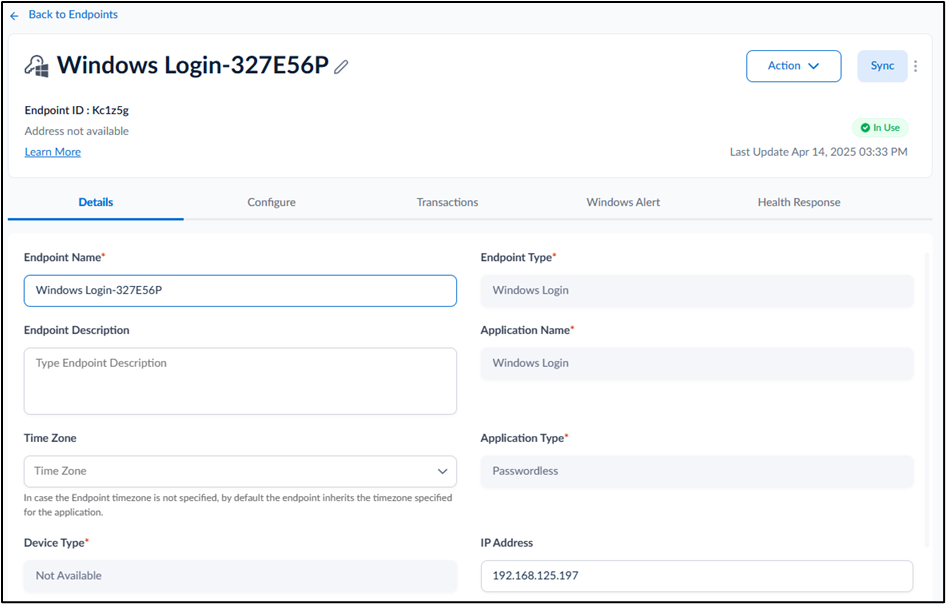This screenshot has width=946, height=604.
Task: Click the back arrow icon beside Back to Endpoints
Action: tap(14, 16)
